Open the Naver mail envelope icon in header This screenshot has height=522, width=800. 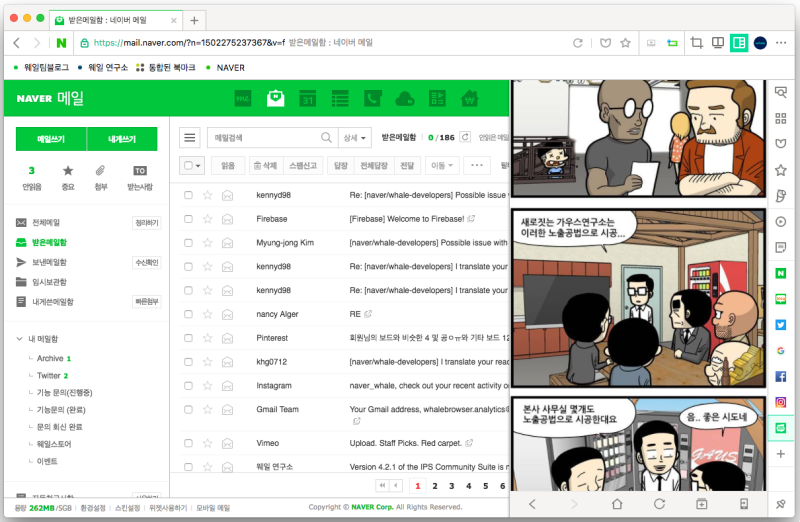pos(276,98)
